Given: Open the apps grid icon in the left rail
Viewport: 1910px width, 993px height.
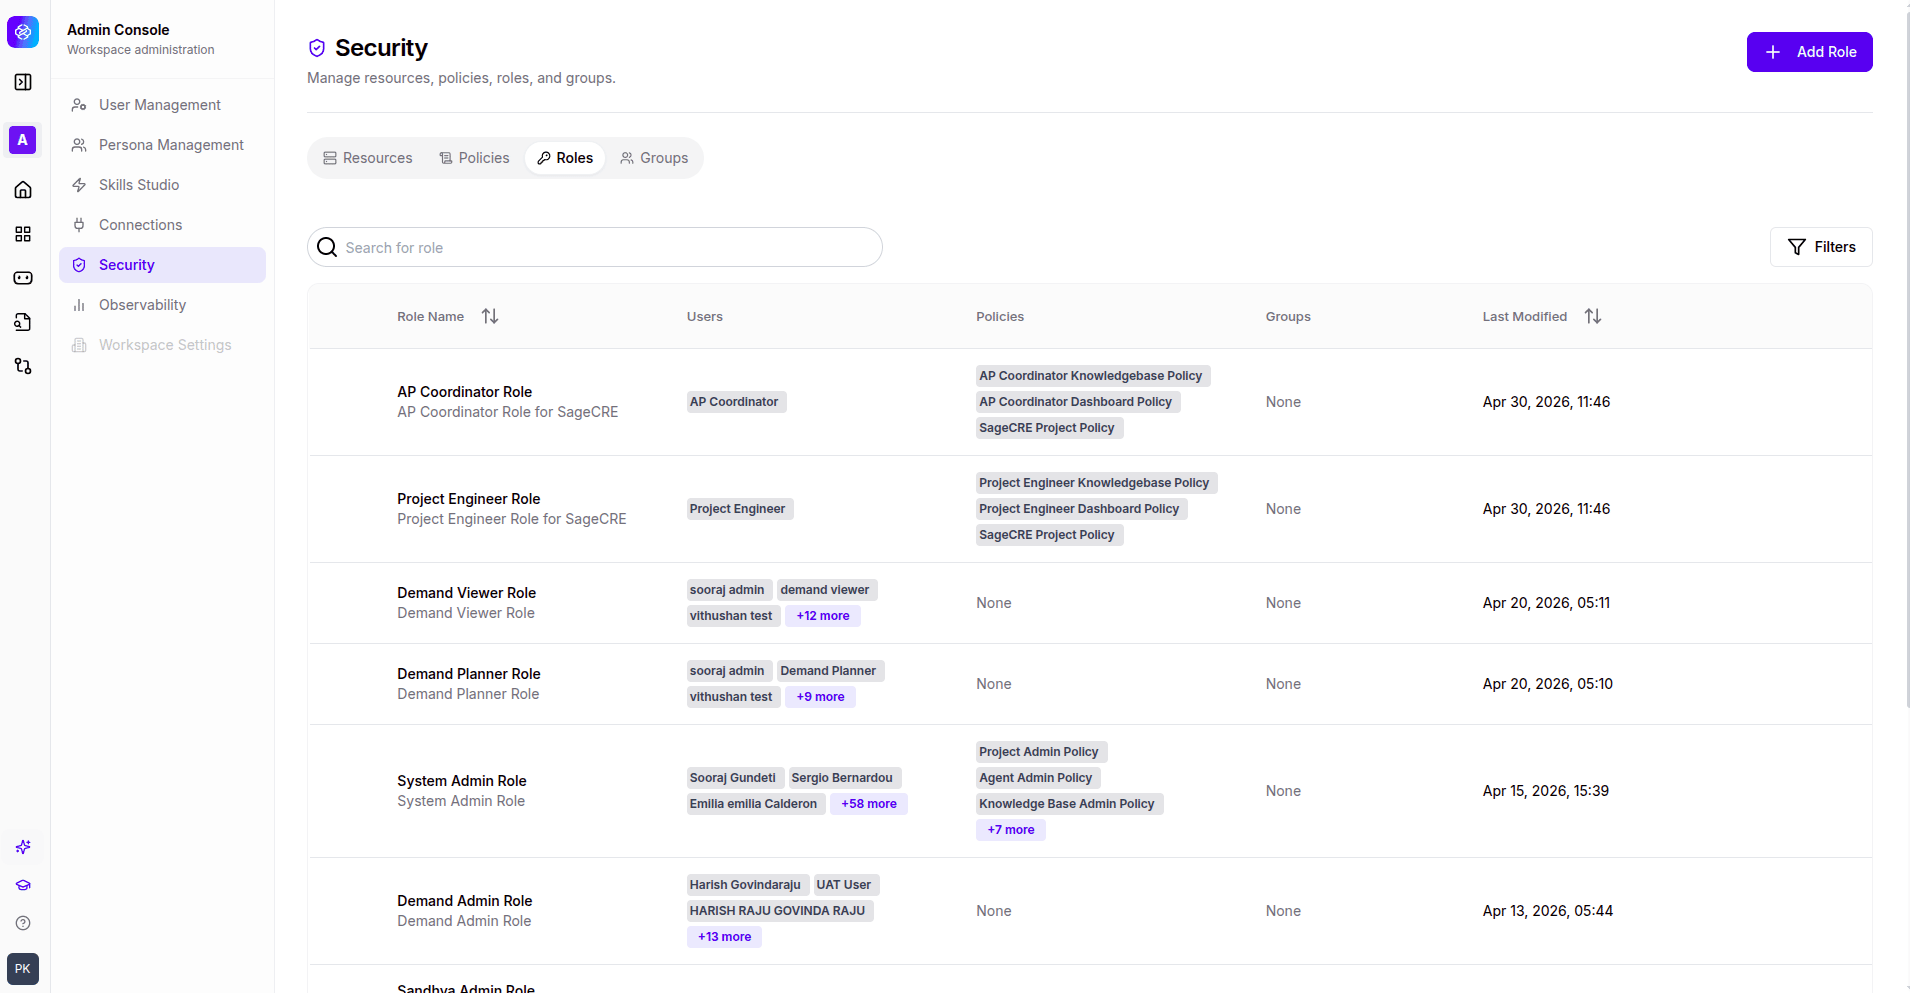Looking at the screenshot, I should 23,234.
